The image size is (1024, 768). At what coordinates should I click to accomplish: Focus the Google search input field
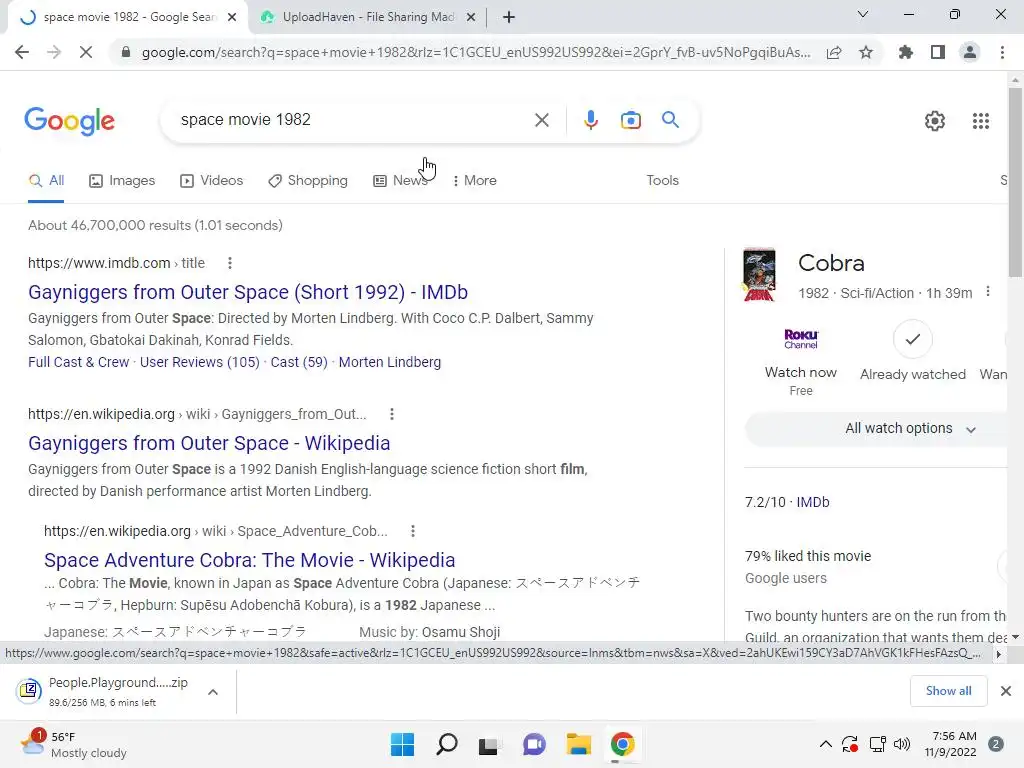point(353,120)
